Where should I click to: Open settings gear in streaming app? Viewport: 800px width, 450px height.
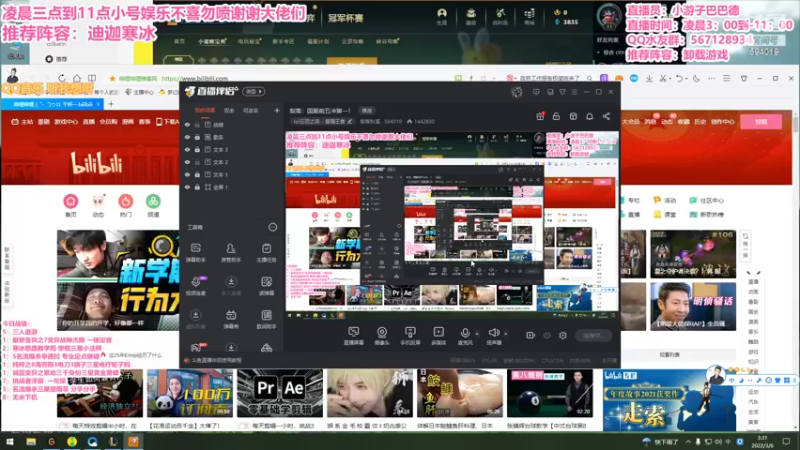point(563,335)
